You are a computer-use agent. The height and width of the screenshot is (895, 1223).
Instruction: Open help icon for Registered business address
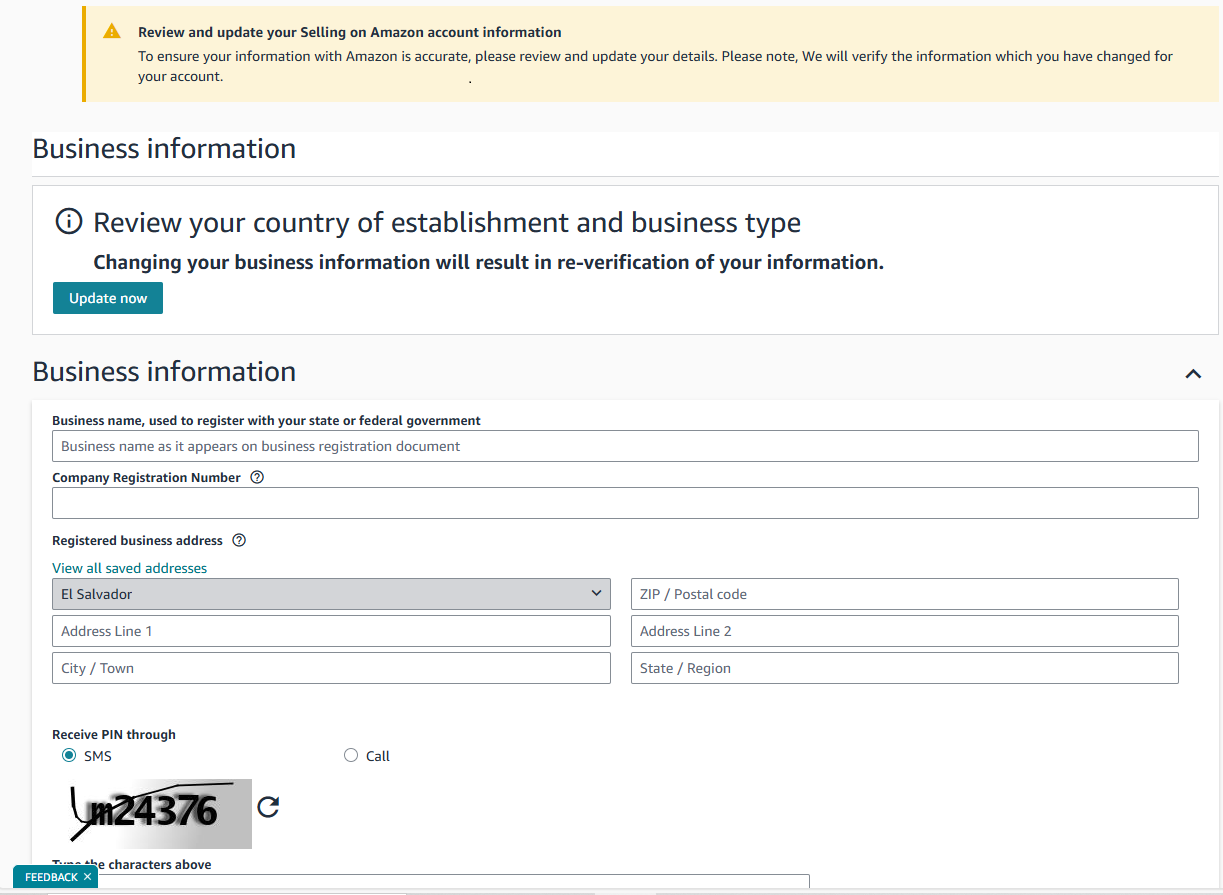239,541
